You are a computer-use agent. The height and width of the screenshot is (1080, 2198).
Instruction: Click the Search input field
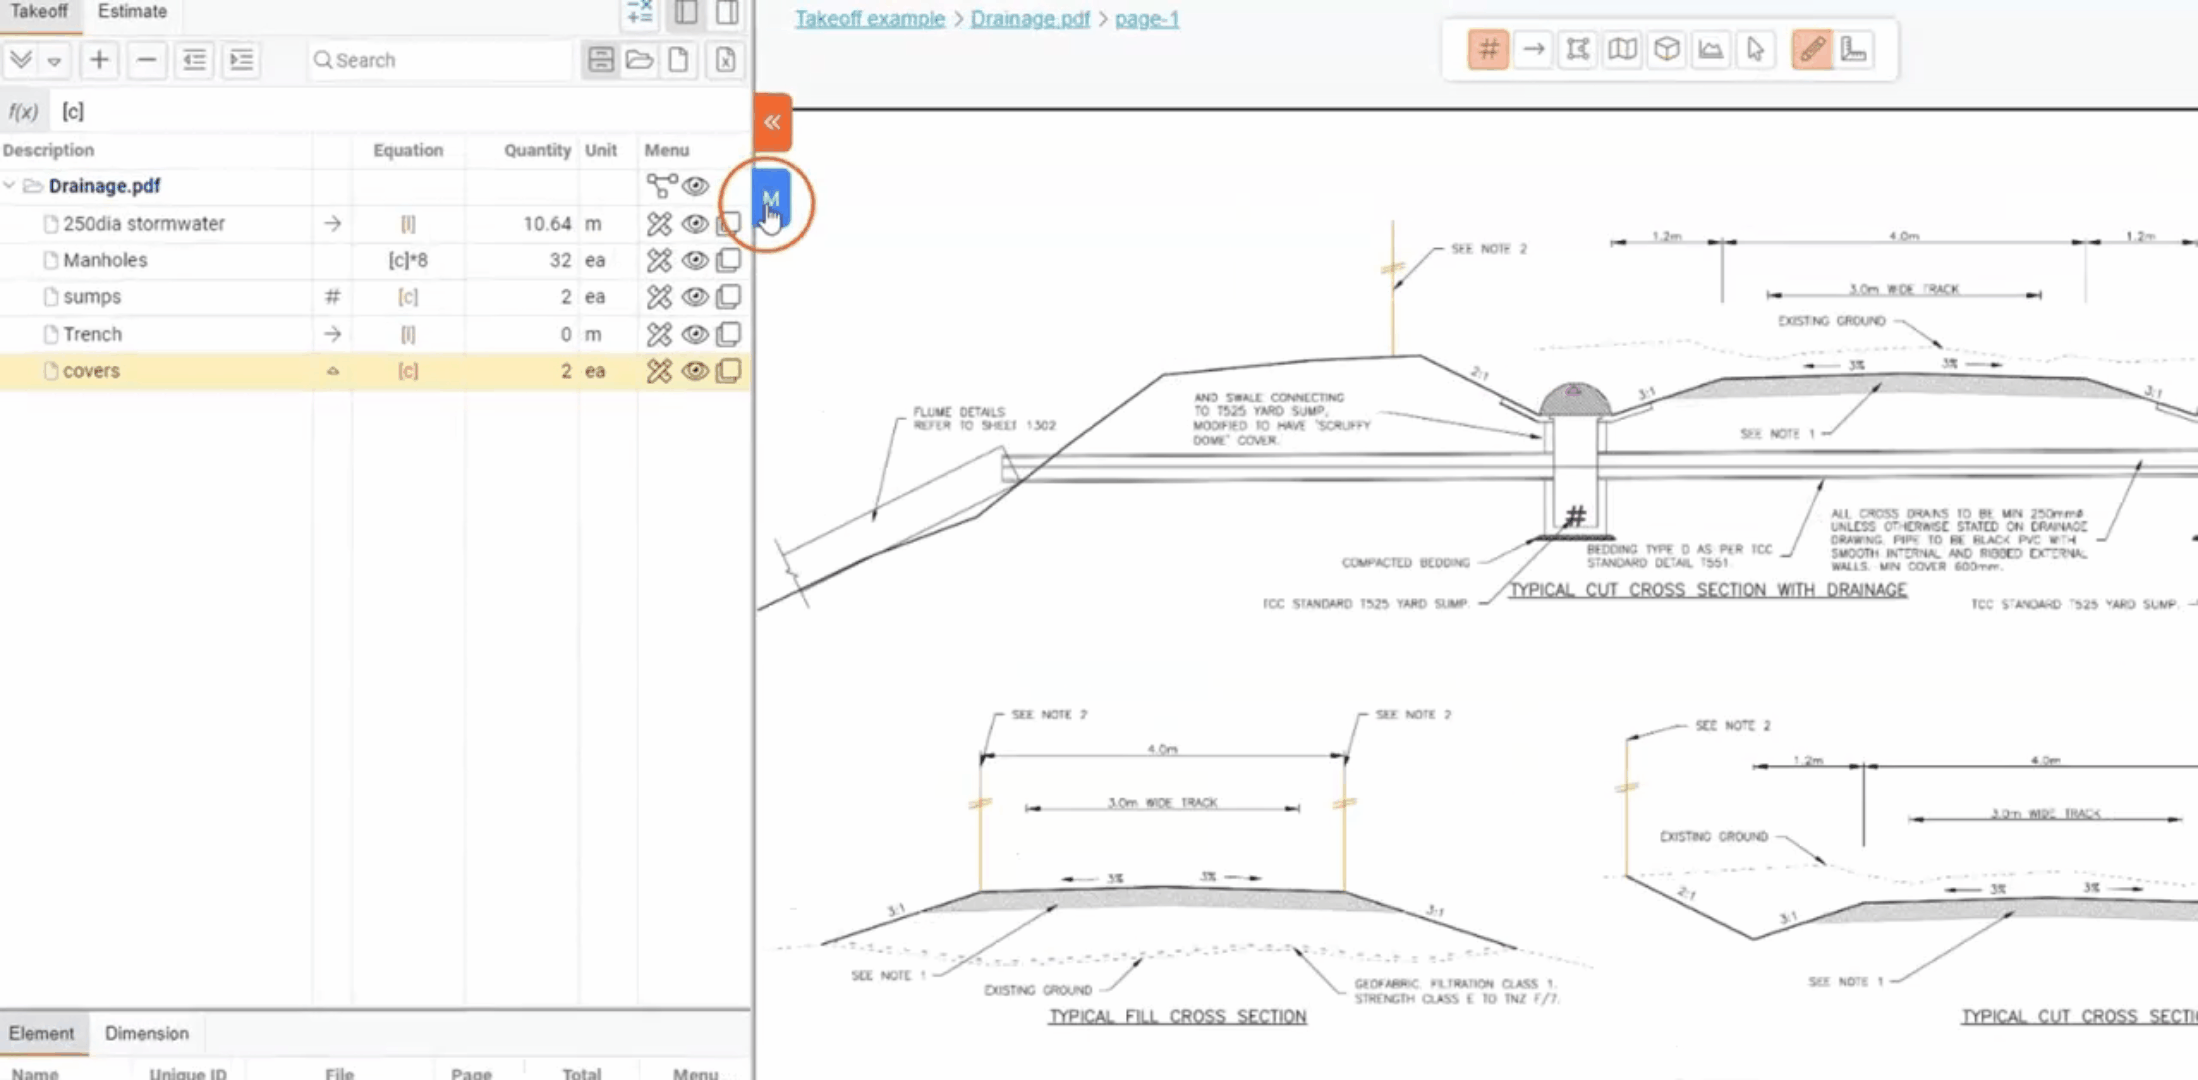point(440,60)
